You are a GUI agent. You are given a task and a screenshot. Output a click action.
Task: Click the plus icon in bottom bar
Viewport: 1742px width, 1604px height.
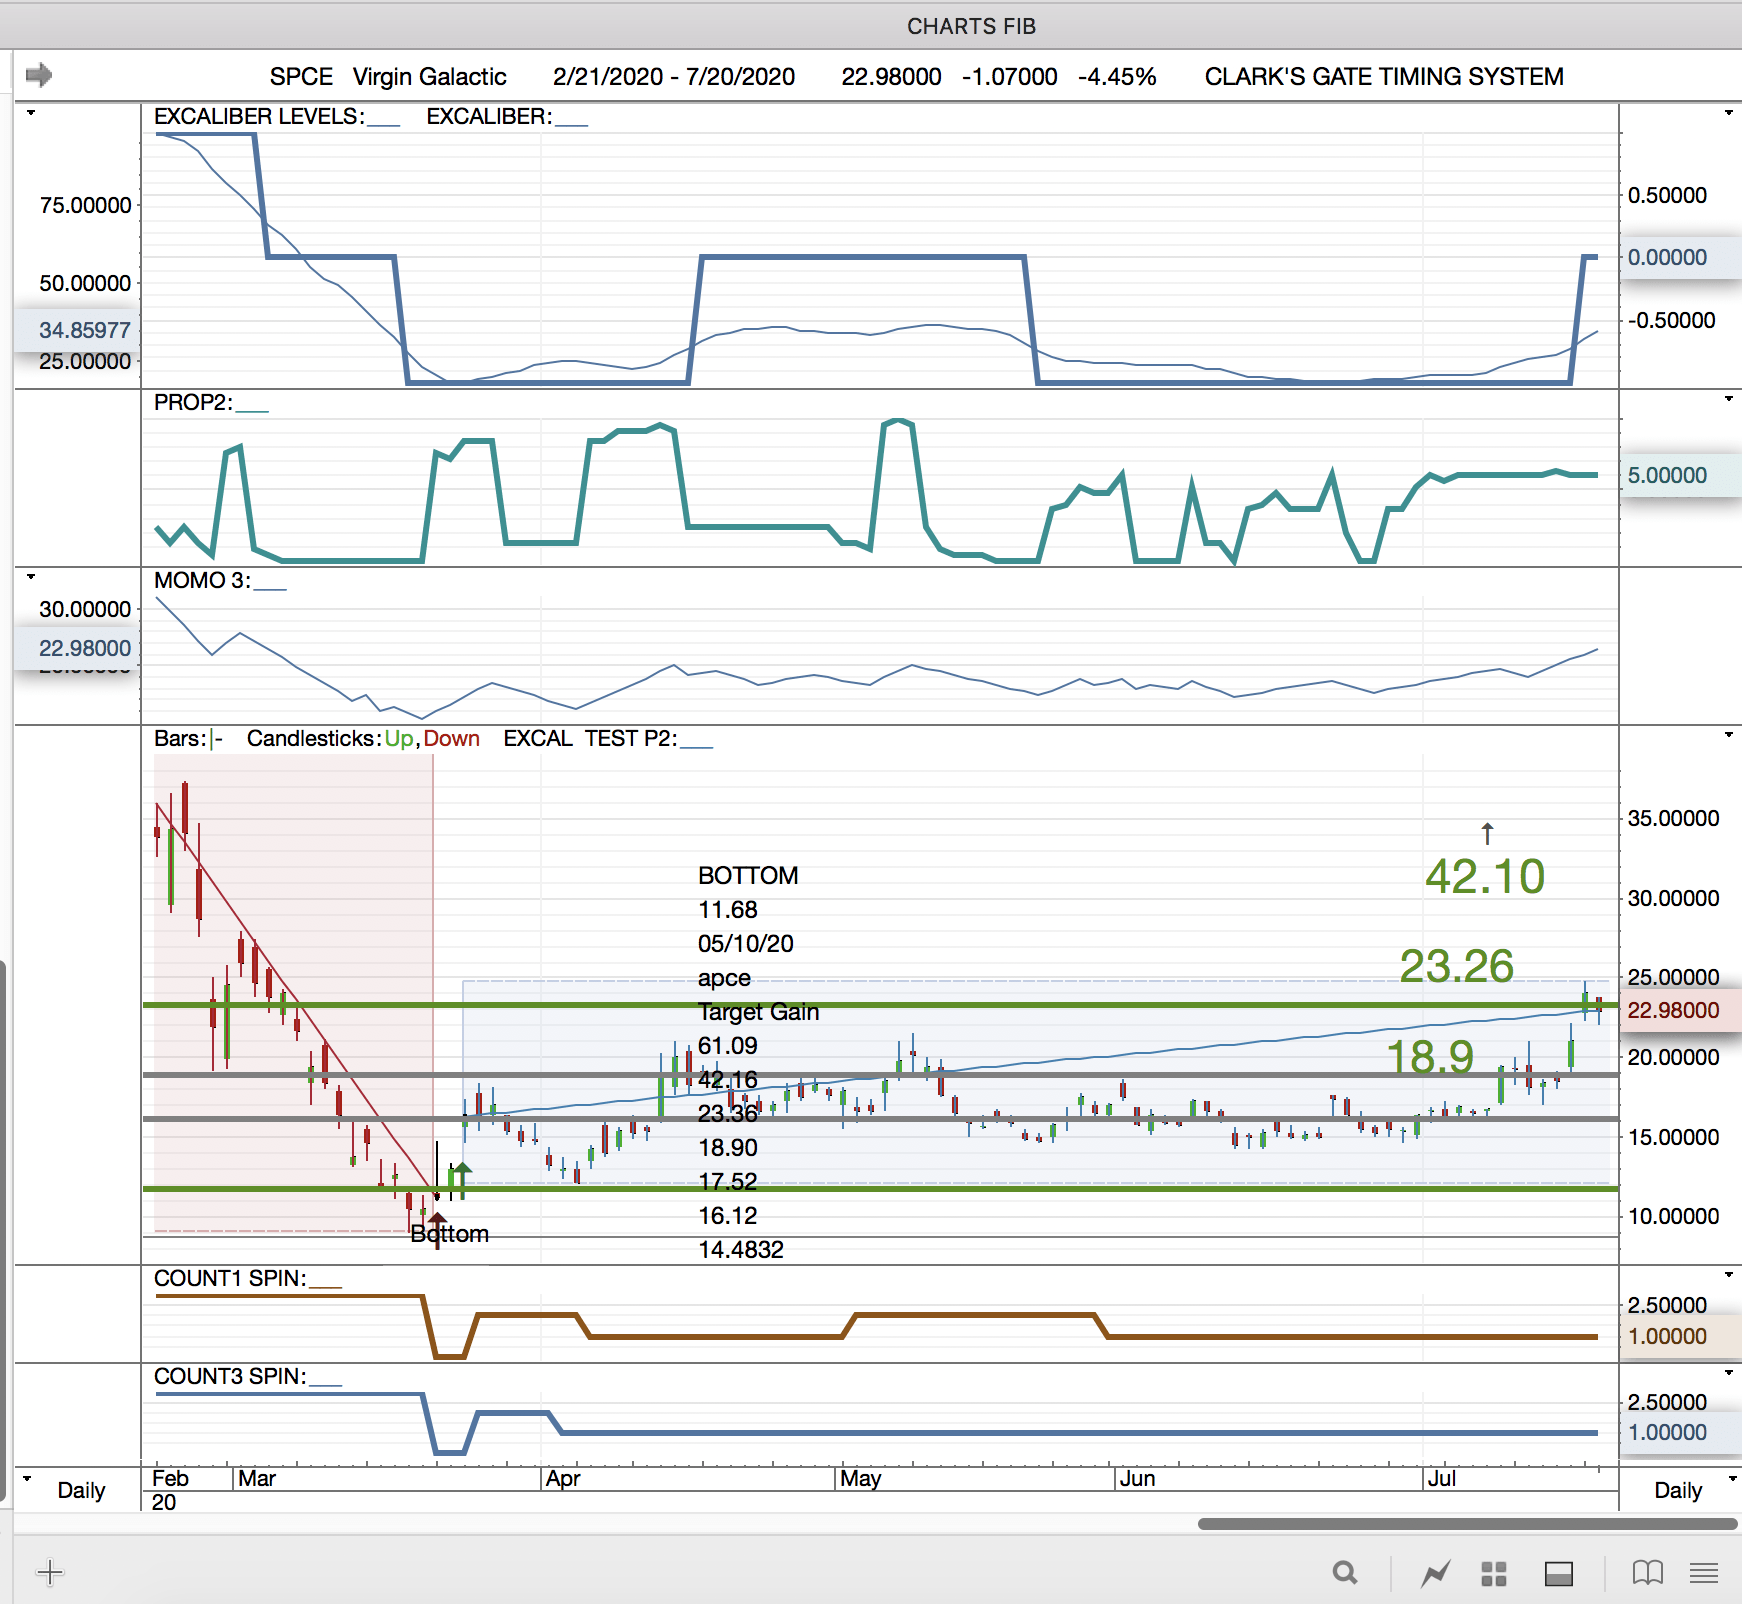click(x=49, y=1572)
